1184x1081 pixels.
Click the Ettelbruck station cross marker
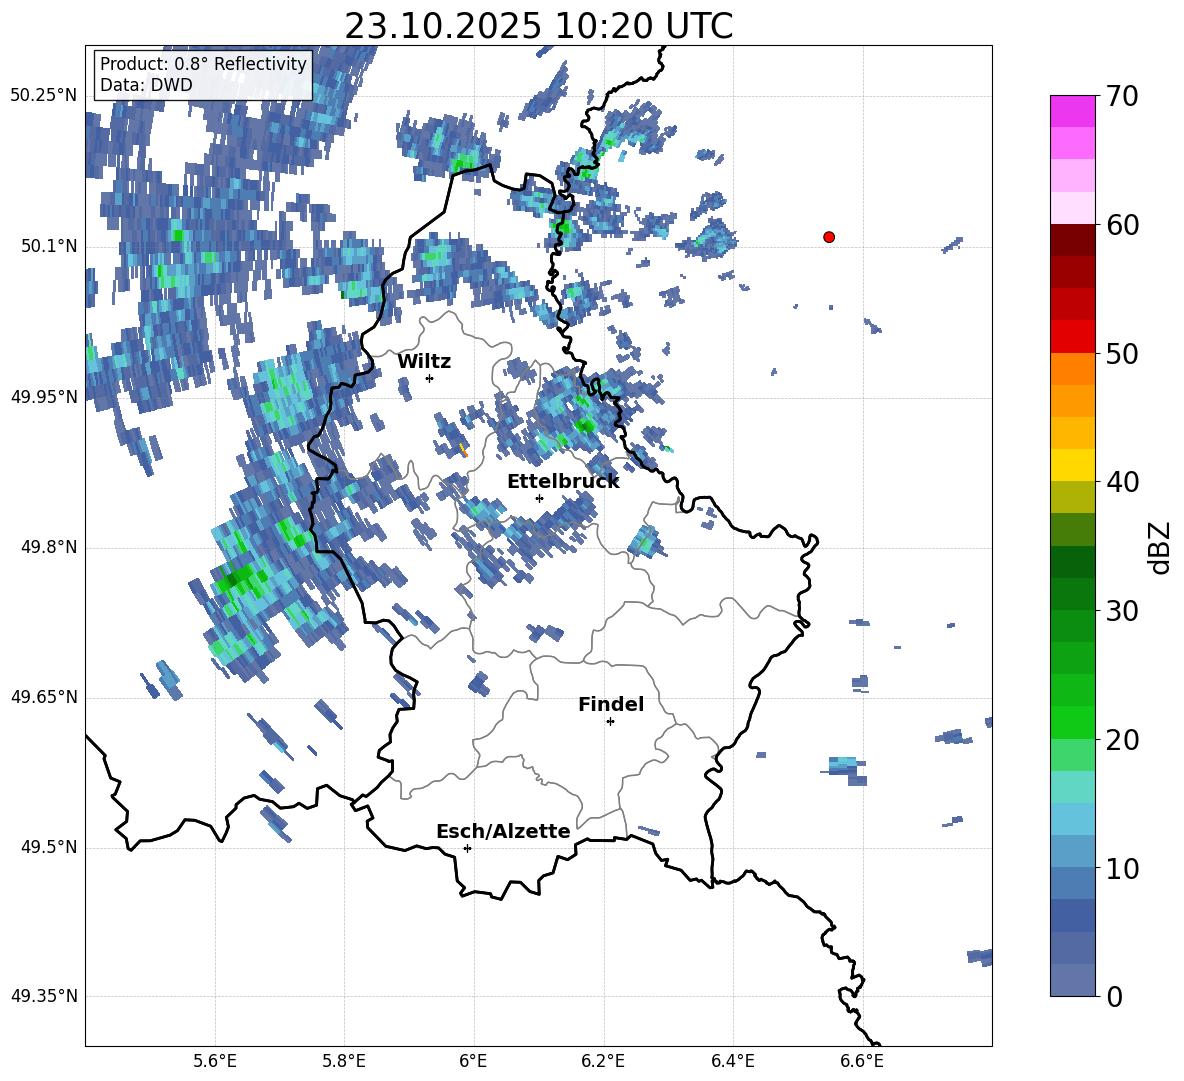pyautogui.click(x=539, y=498)
